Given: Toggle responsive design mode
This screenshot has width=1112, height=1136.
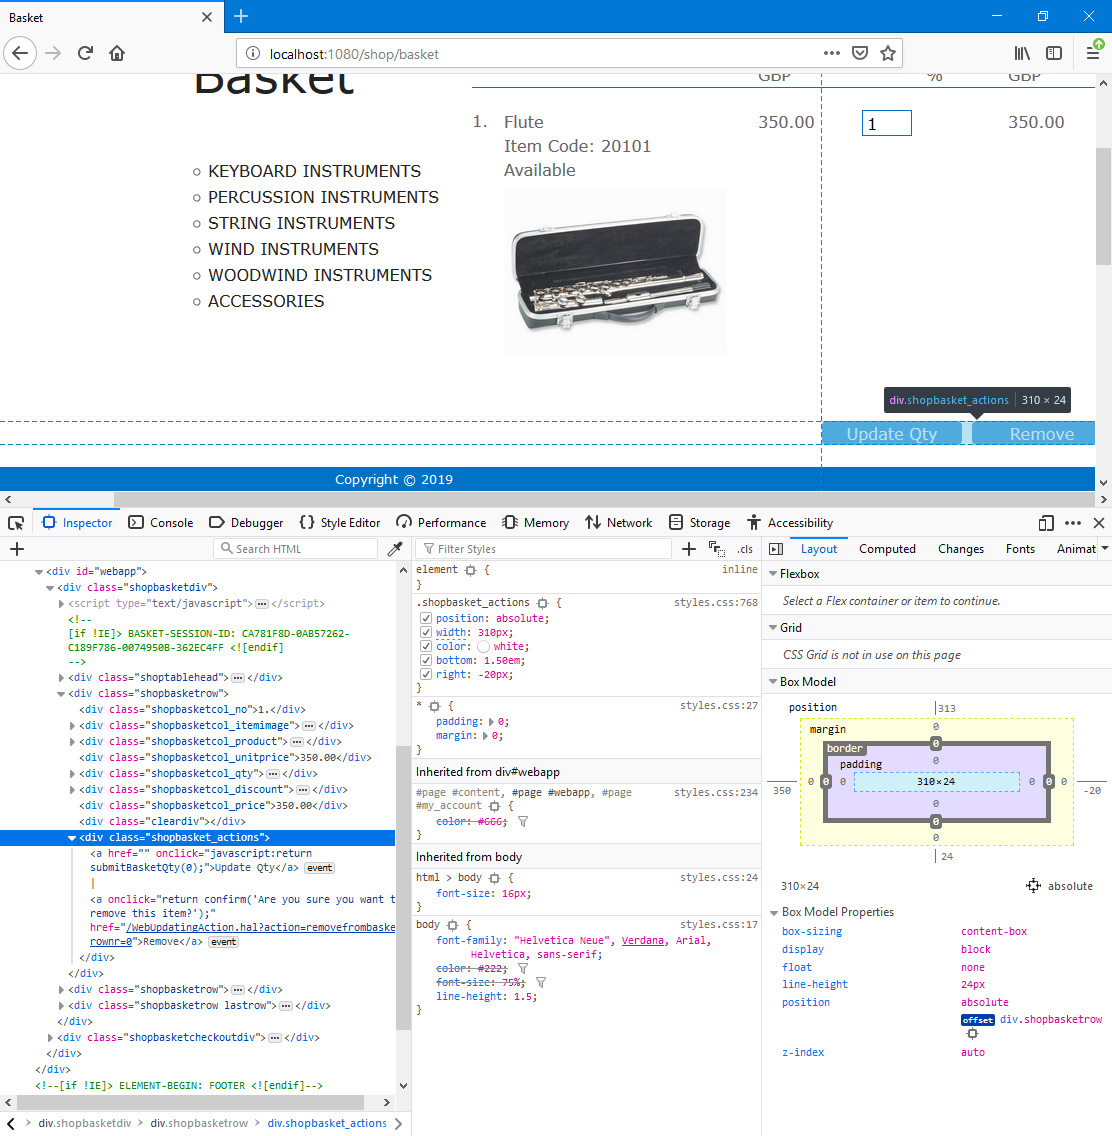Looking at the screenshot, I should coord(1045,523).
